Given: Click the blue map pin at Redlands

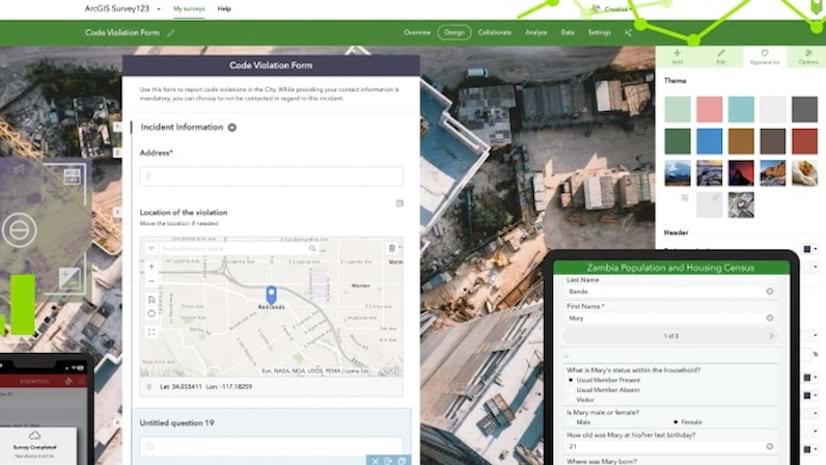Looking at the screenshot, I should pyautogui.click(x=271, y=294).
